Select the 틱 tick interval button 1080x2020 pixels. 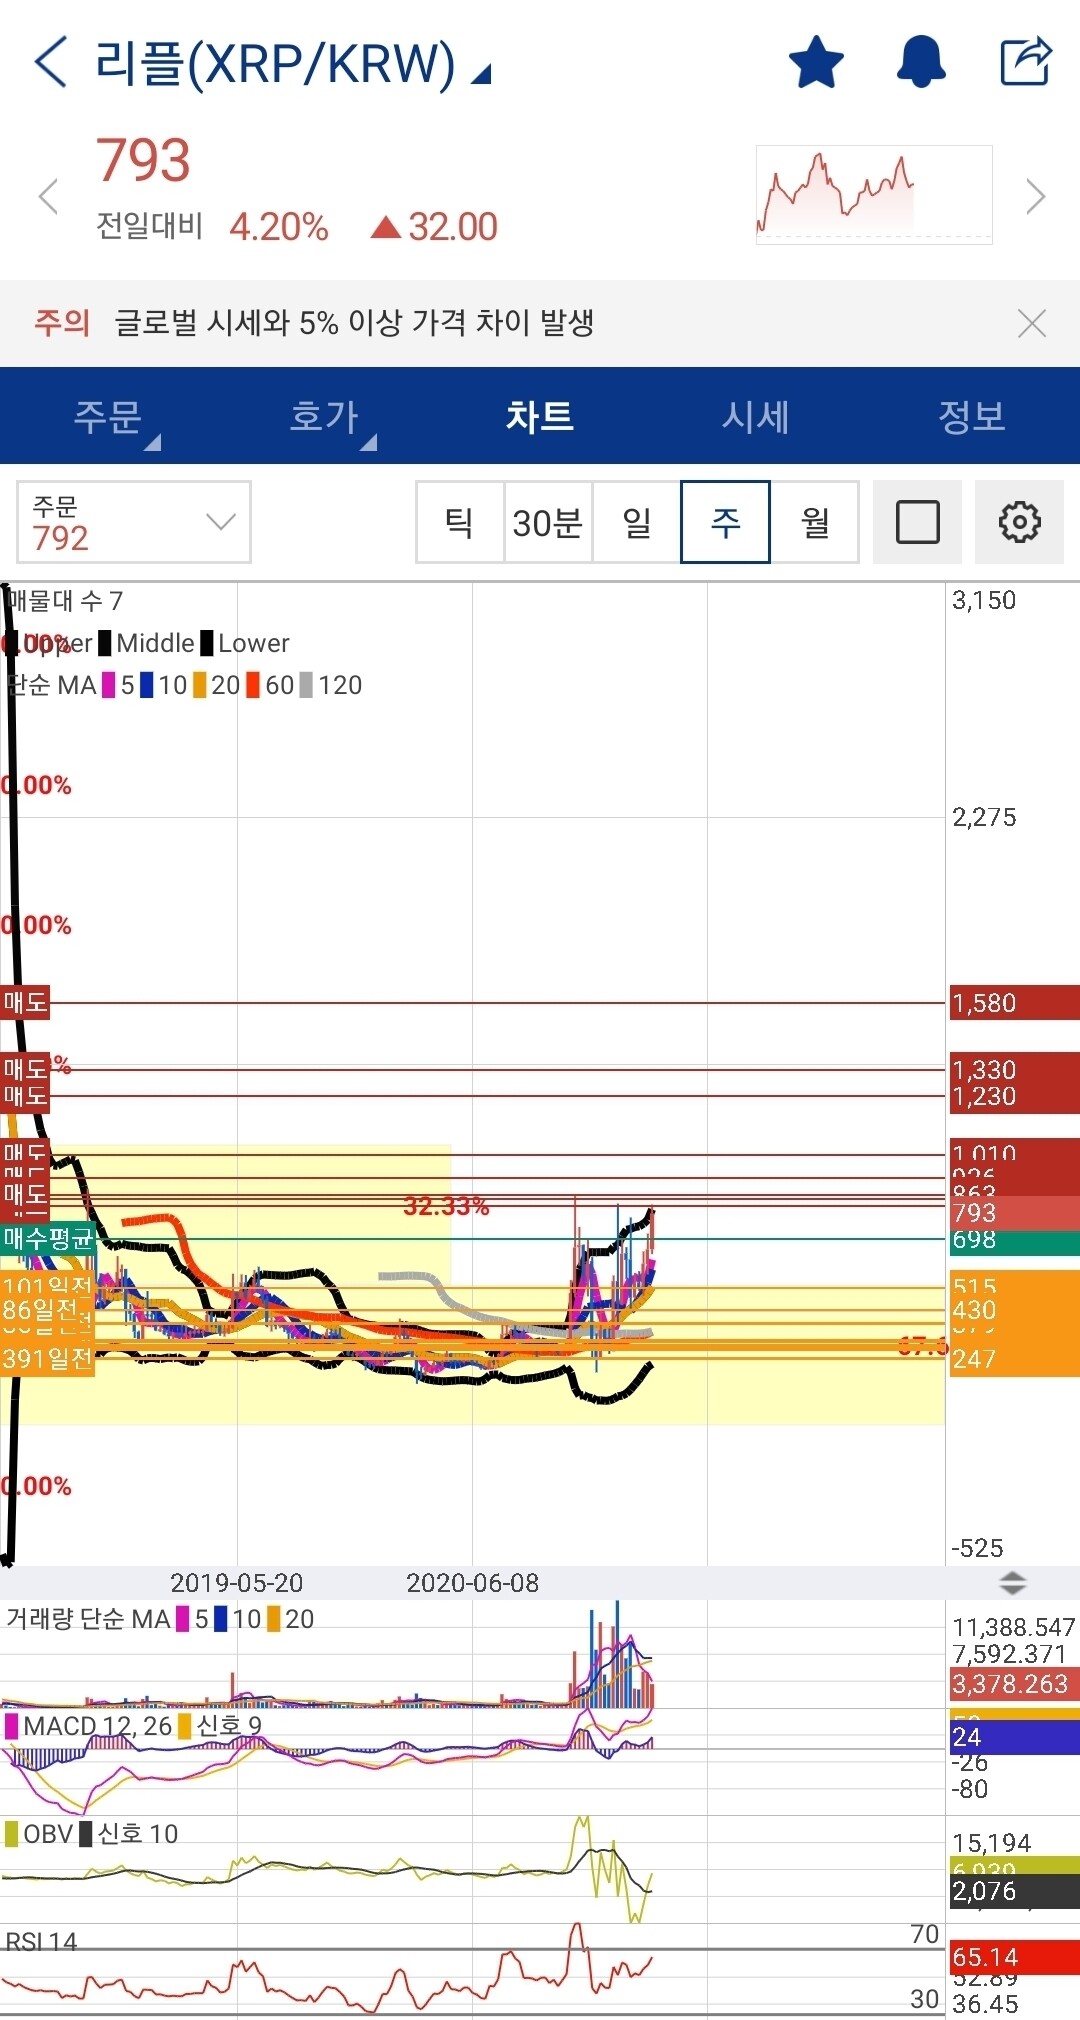pos(459,522)
